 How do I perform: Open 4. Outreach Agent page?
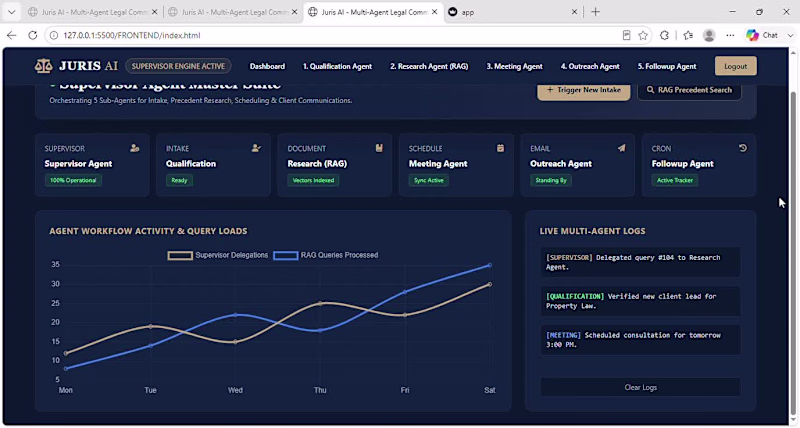pyautogui.click(x=590, y=66)
